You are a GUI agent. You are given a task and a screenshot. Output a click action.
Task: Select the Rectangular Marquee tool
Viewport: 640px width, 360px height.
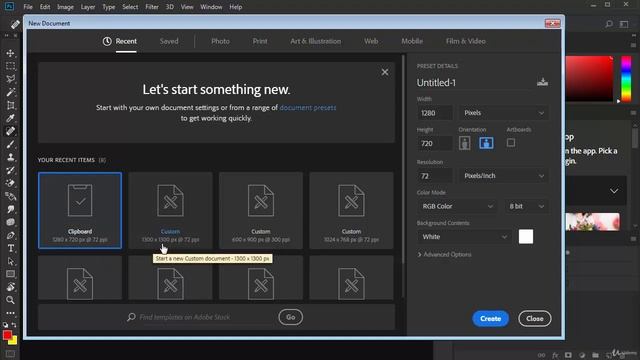tap(10, 66)
